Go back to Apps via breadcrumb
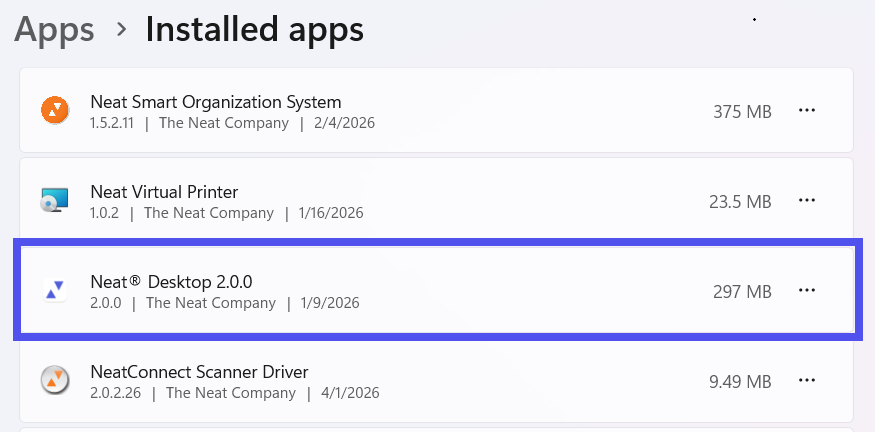Viewport: 875px width, 432px height. point(54,29)
